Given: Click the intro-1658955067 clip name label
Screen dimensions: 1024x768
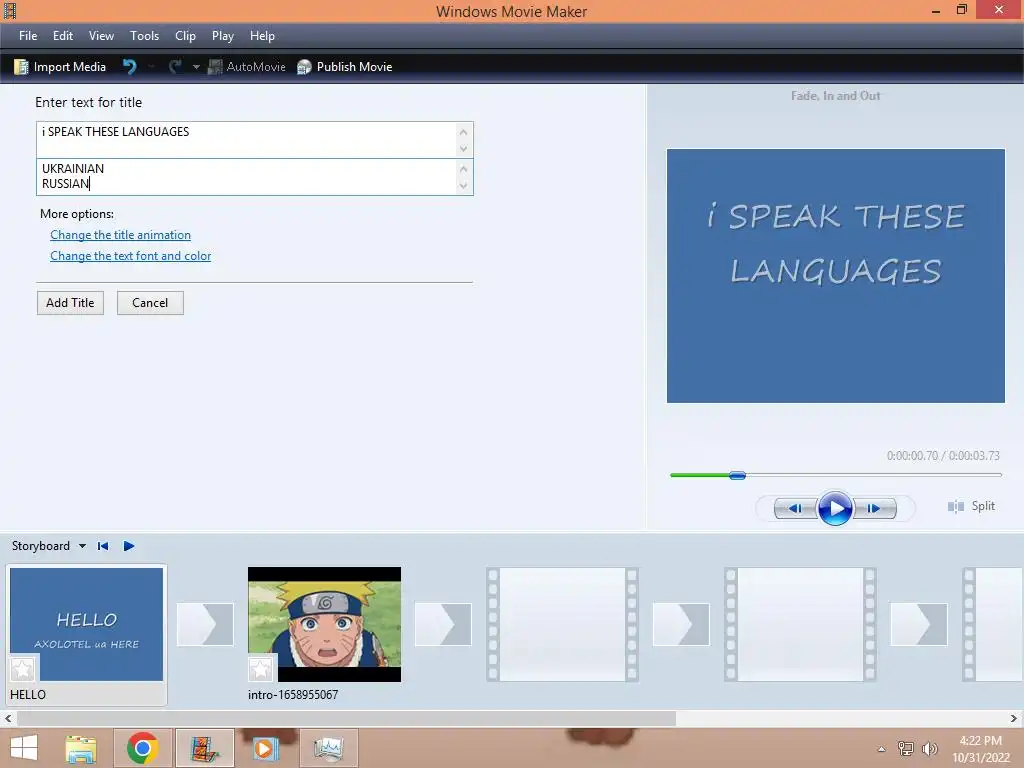Looking at the screenshot, I should (293, 695).
